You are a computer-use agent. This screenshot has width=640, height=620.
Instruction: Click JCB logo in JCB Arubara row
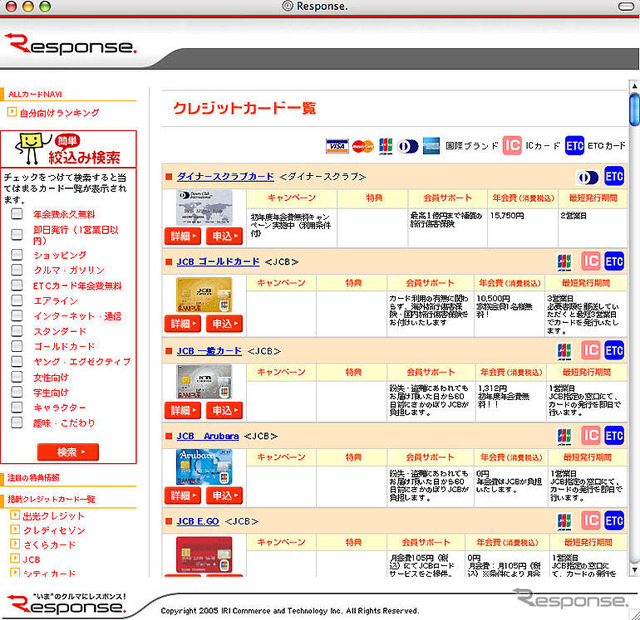[x=564, y=437]
